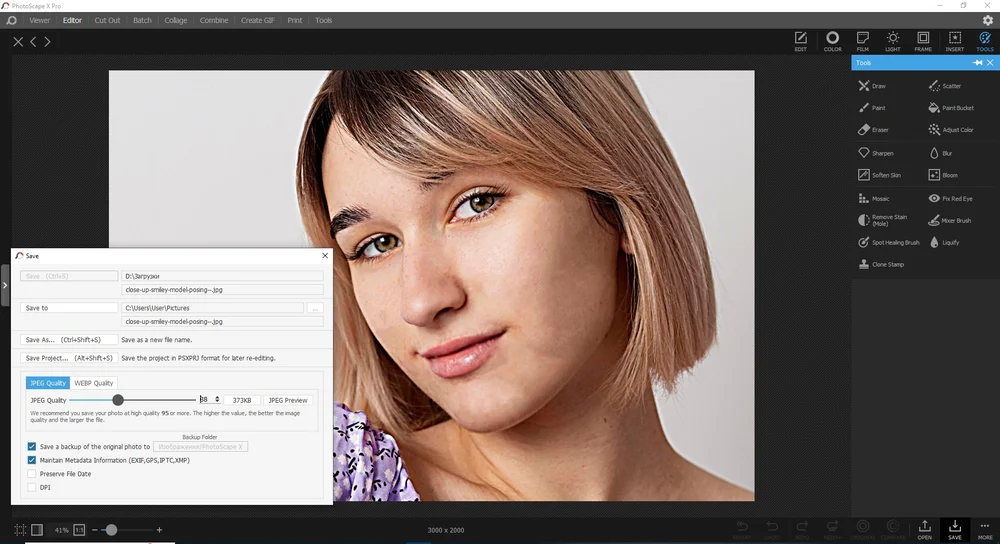Open the Collage tab
The height and width of the screenshot is (544, 1000).
pos(175,20)
